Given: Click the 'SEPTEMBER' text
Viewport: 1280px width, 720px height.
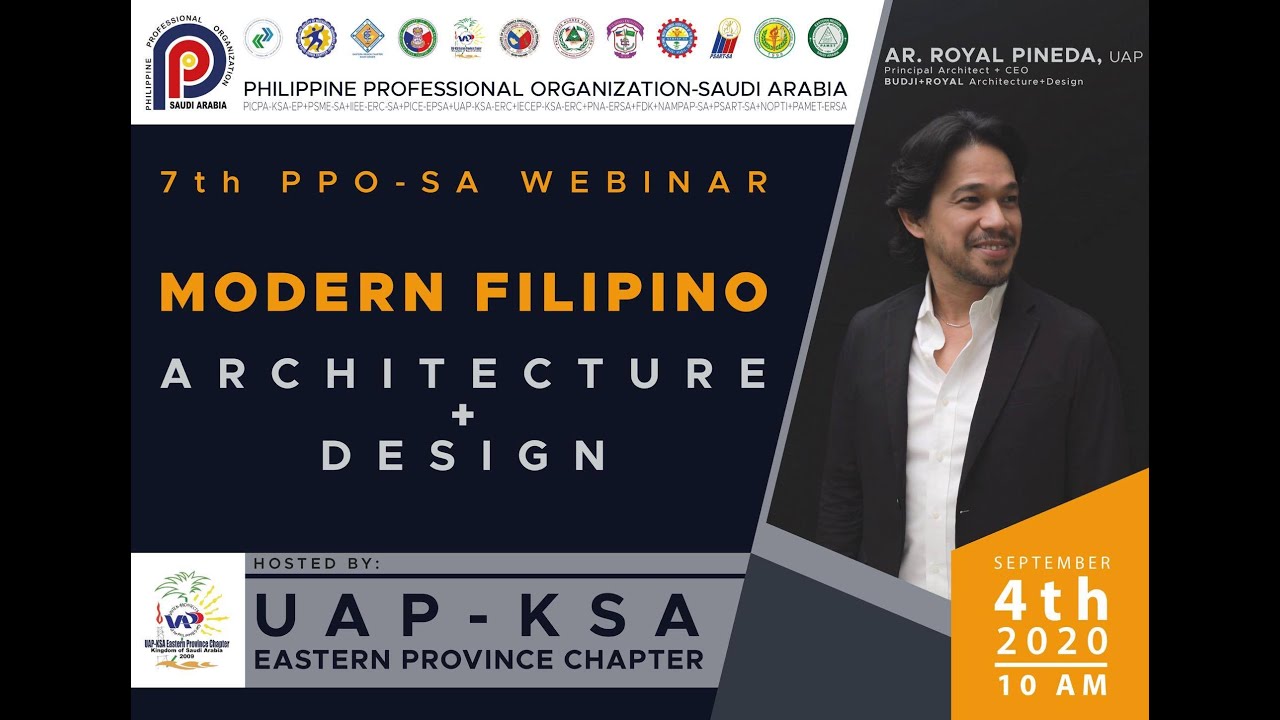Looking at the screenshot, I should [1052, 563].
